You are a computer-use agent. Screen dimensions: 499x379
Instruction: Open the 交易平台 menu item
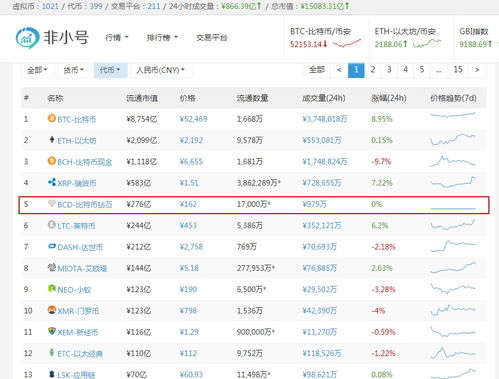212,37
